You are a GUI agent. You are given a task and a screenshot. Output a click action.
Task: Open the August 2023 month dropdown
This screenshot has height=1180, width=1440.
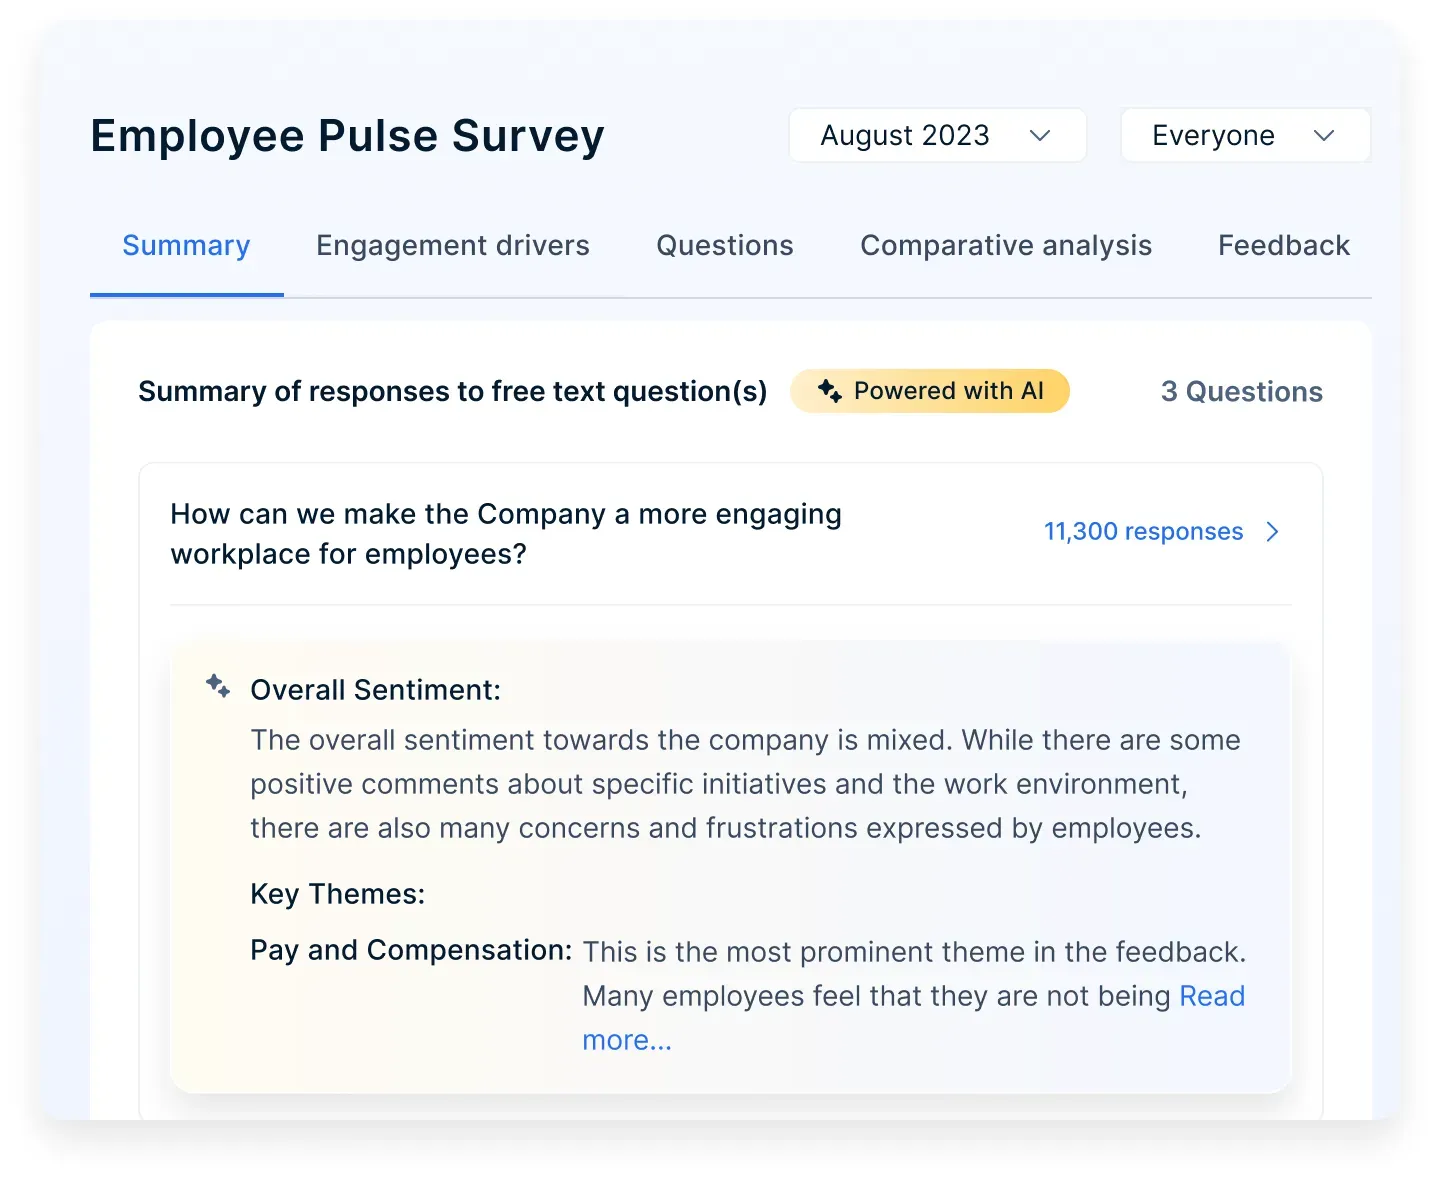[x=936, y=135]
